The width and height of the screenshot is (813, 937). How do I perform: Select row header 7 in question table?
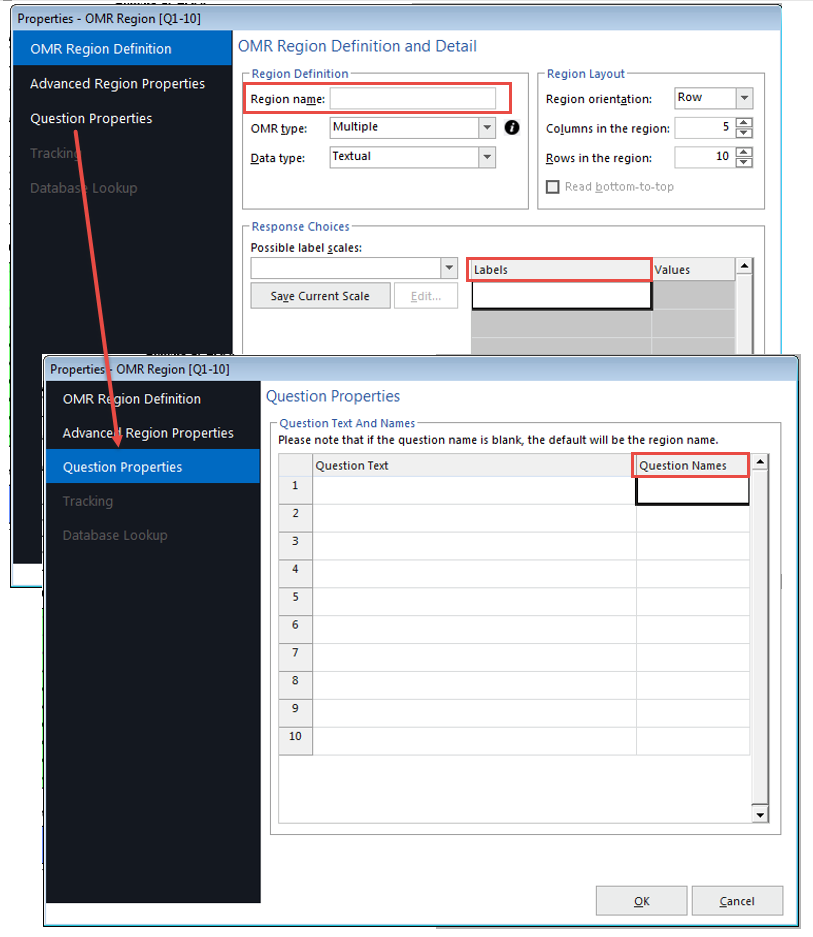tap(295, 657)
